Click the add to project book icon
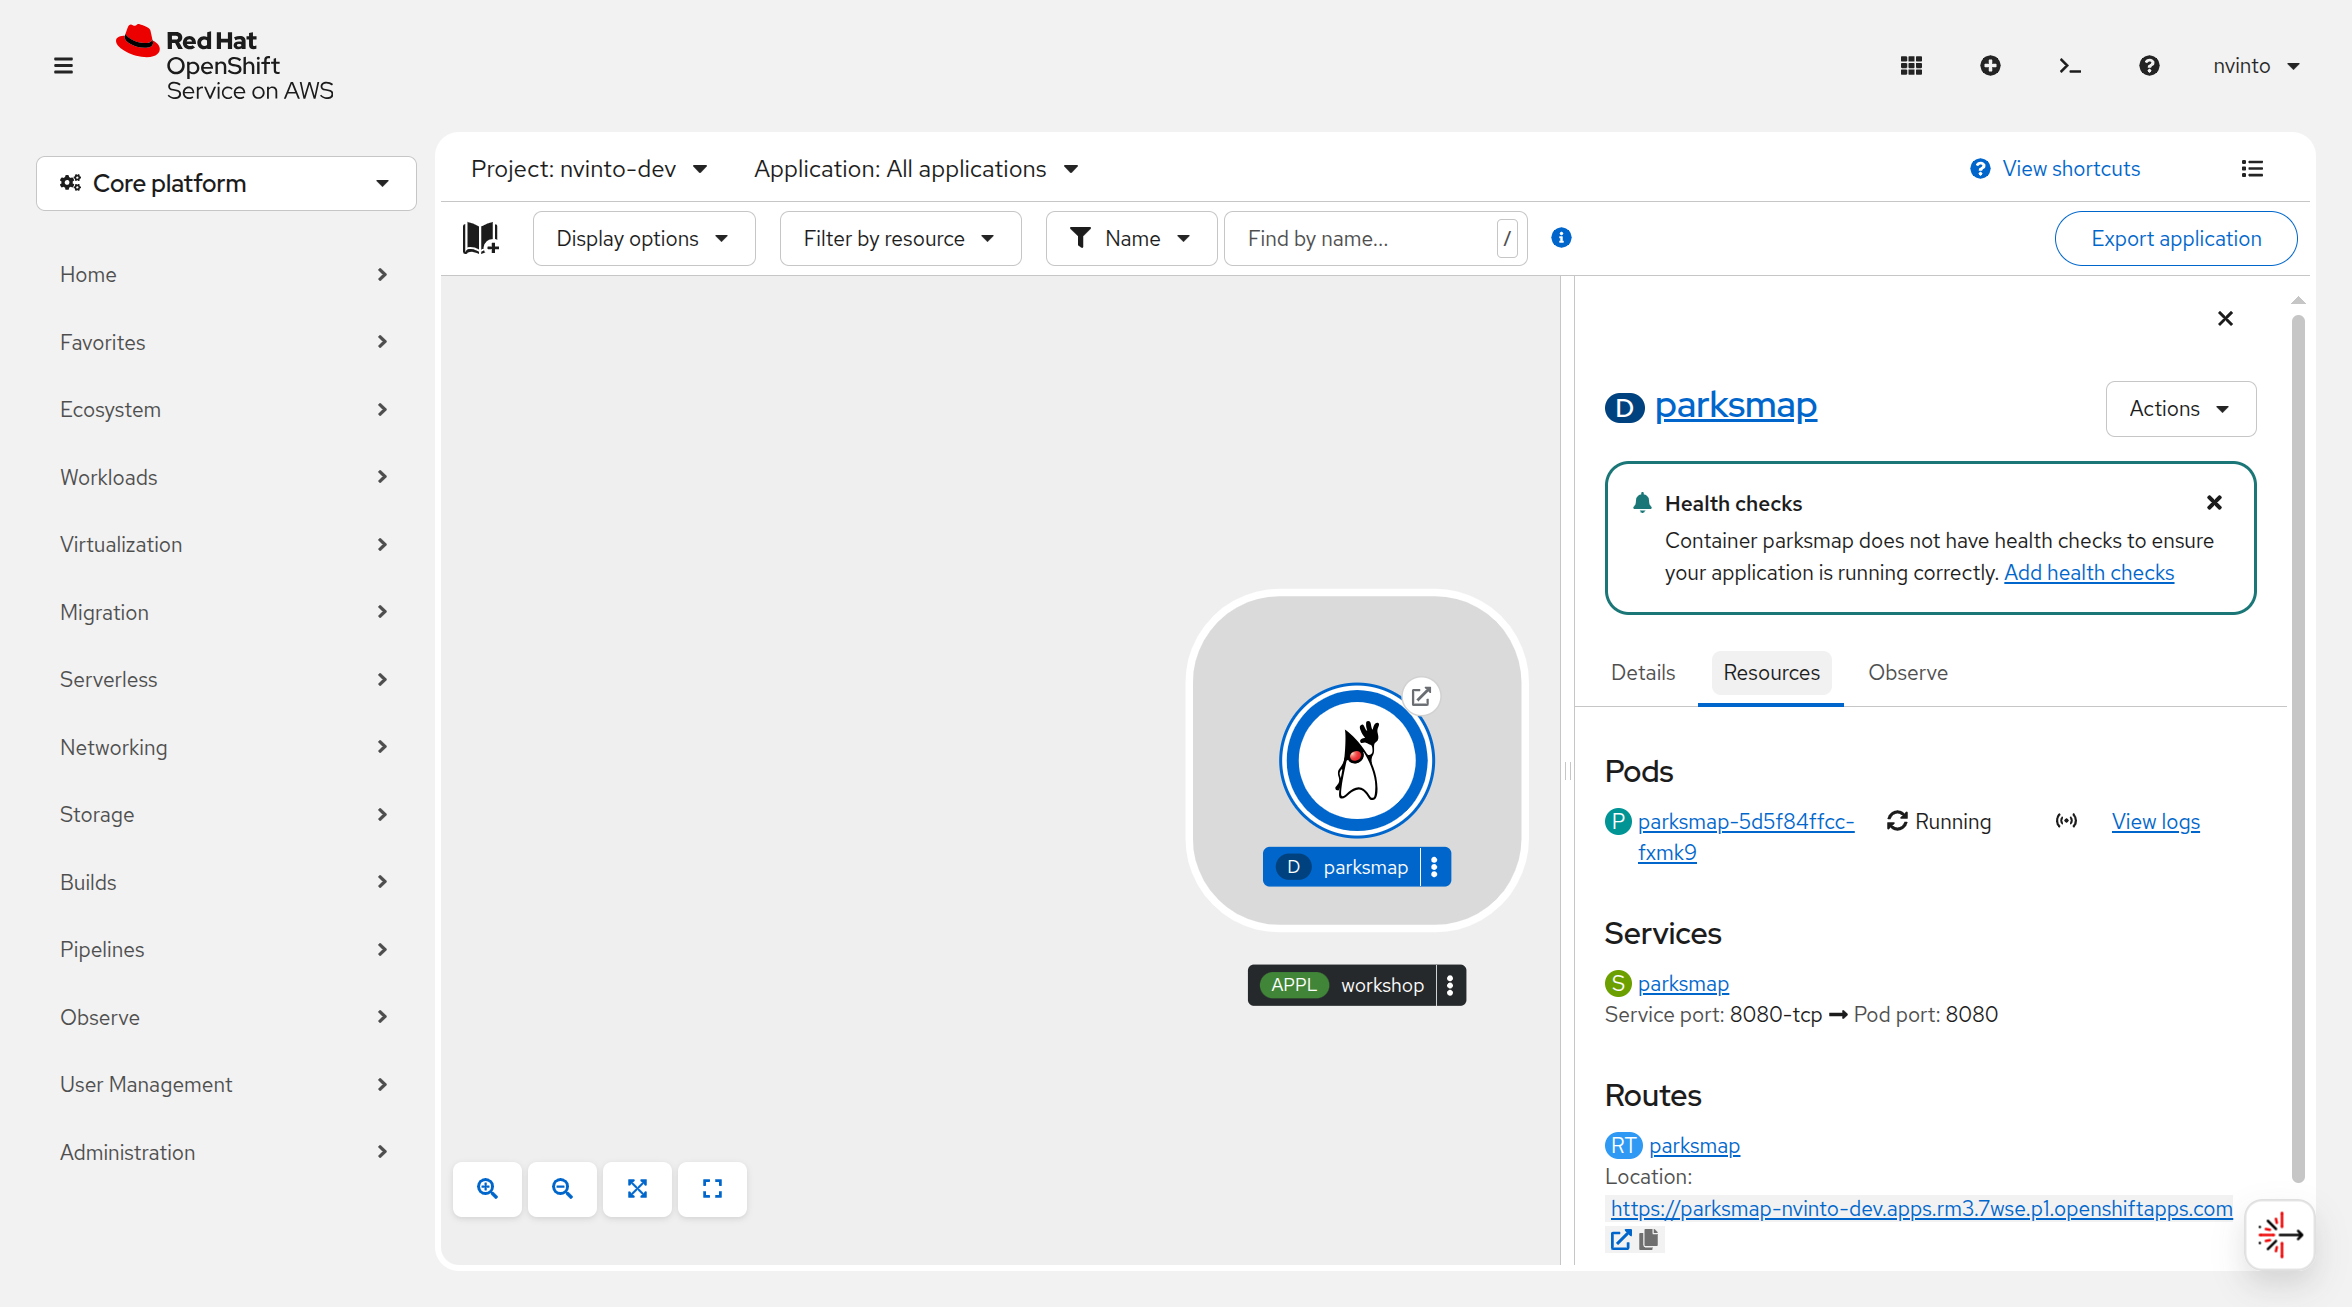This screenshot has width=2352, height=1307. tap(480, 238)
